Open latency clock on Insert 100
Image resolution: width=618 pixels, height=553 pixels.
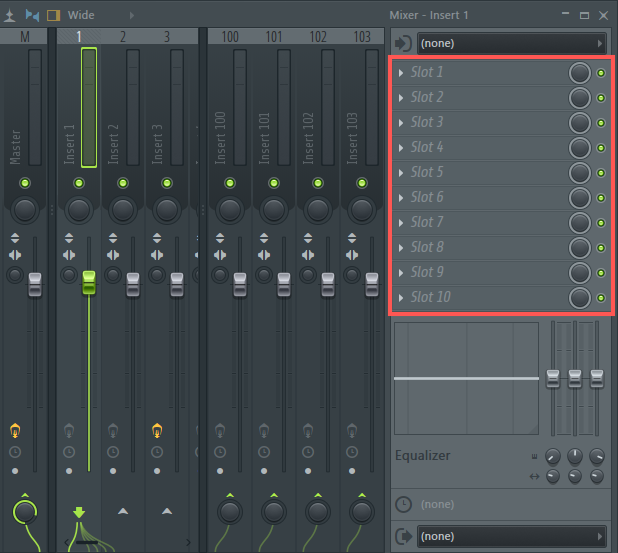(220, 452)
